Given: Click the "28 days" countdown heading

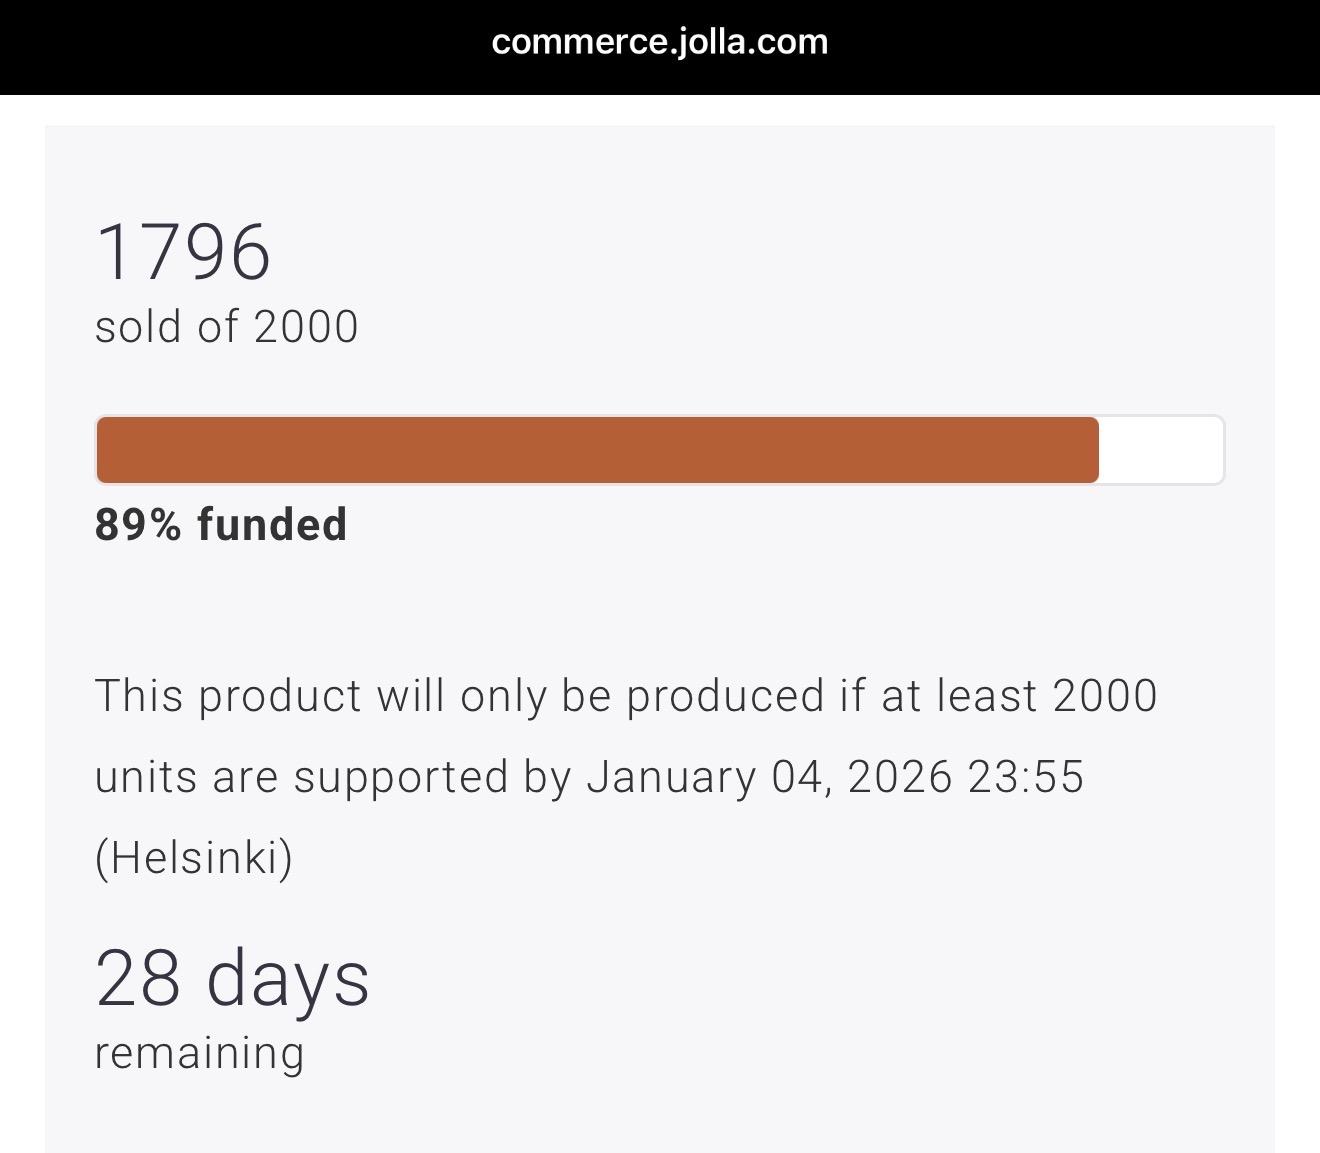Looking at the screenshot, I should (232, 979).
